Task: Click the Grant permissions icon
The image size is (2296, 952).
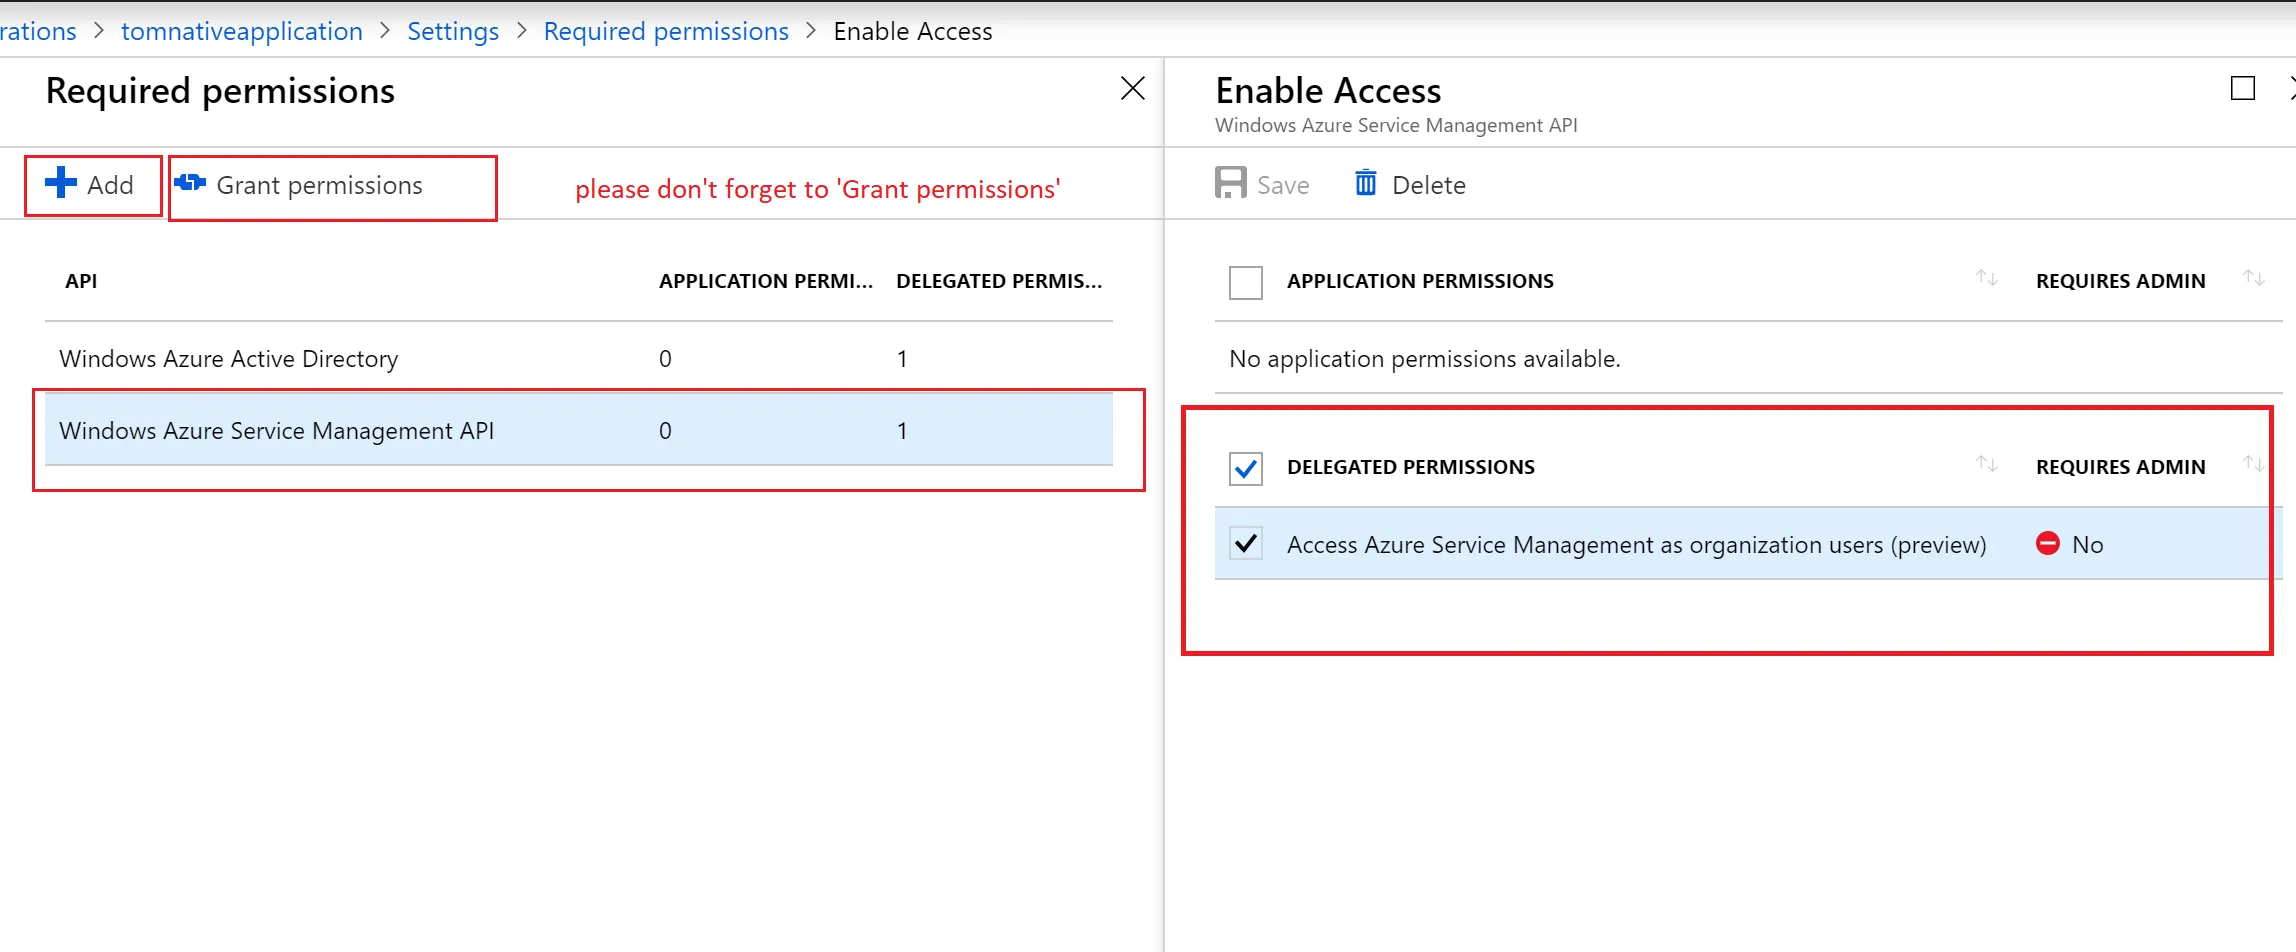Action: pos(190,183)
